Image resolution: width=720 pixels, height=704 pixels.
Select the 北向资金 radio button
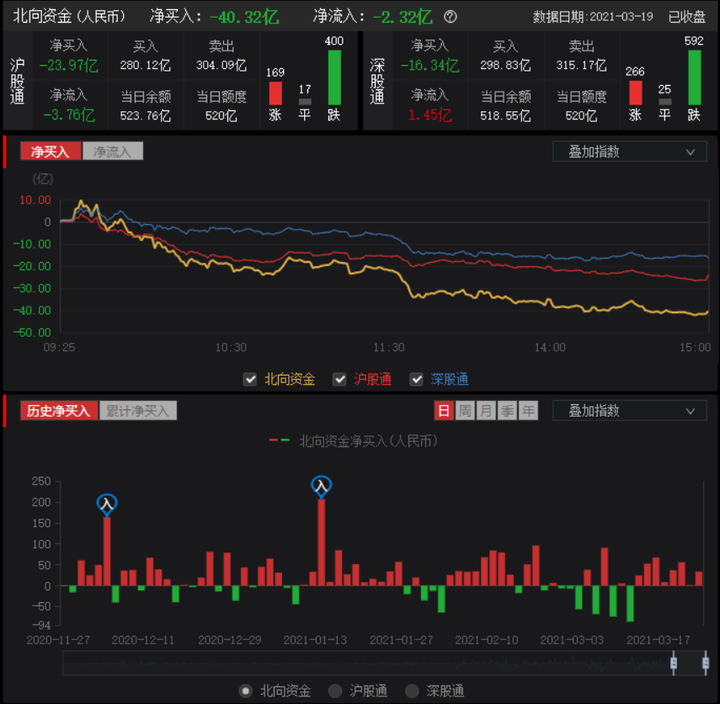pyautogui.click(x=246, y=691)
